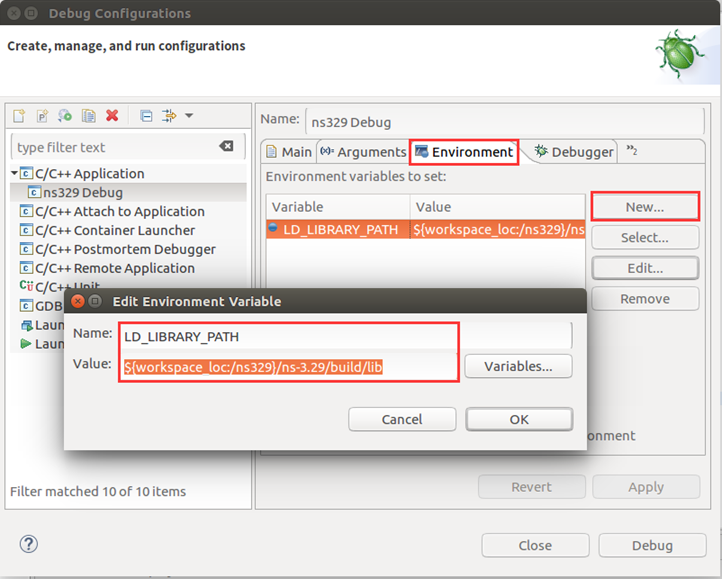
Task: Close the Edit Environment Variable dialog
Action: pos(78,301)
